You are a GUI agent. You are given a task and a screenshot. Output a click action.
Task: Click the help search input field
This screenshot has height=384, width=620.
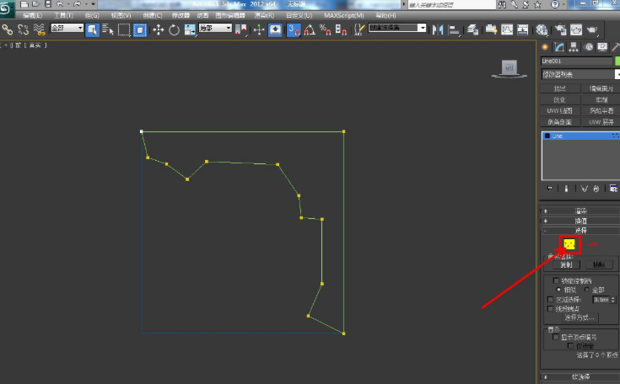pos(452,5)
